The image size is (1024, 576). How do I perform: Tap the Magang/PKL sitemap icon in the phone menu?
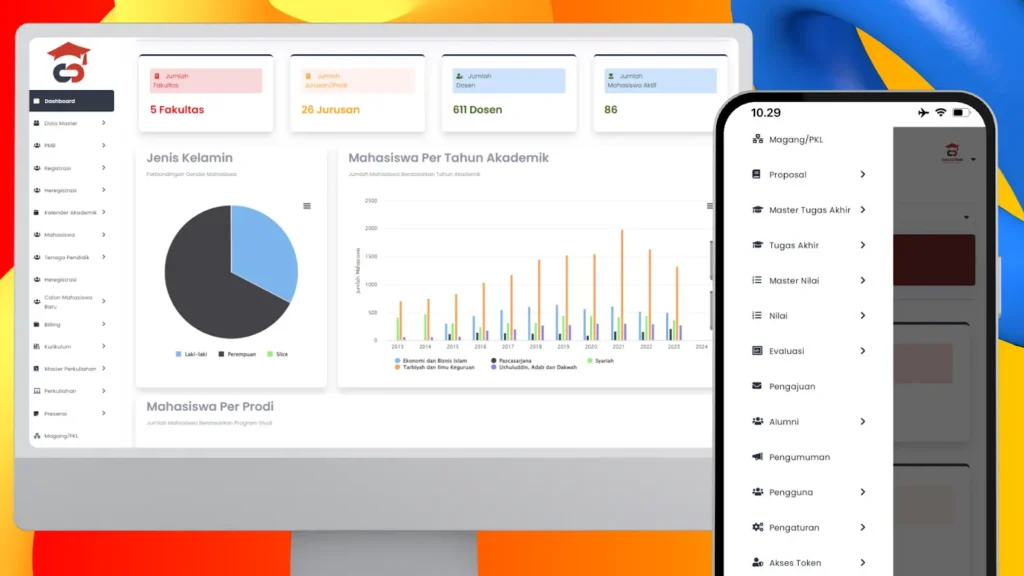click(758, 139)
